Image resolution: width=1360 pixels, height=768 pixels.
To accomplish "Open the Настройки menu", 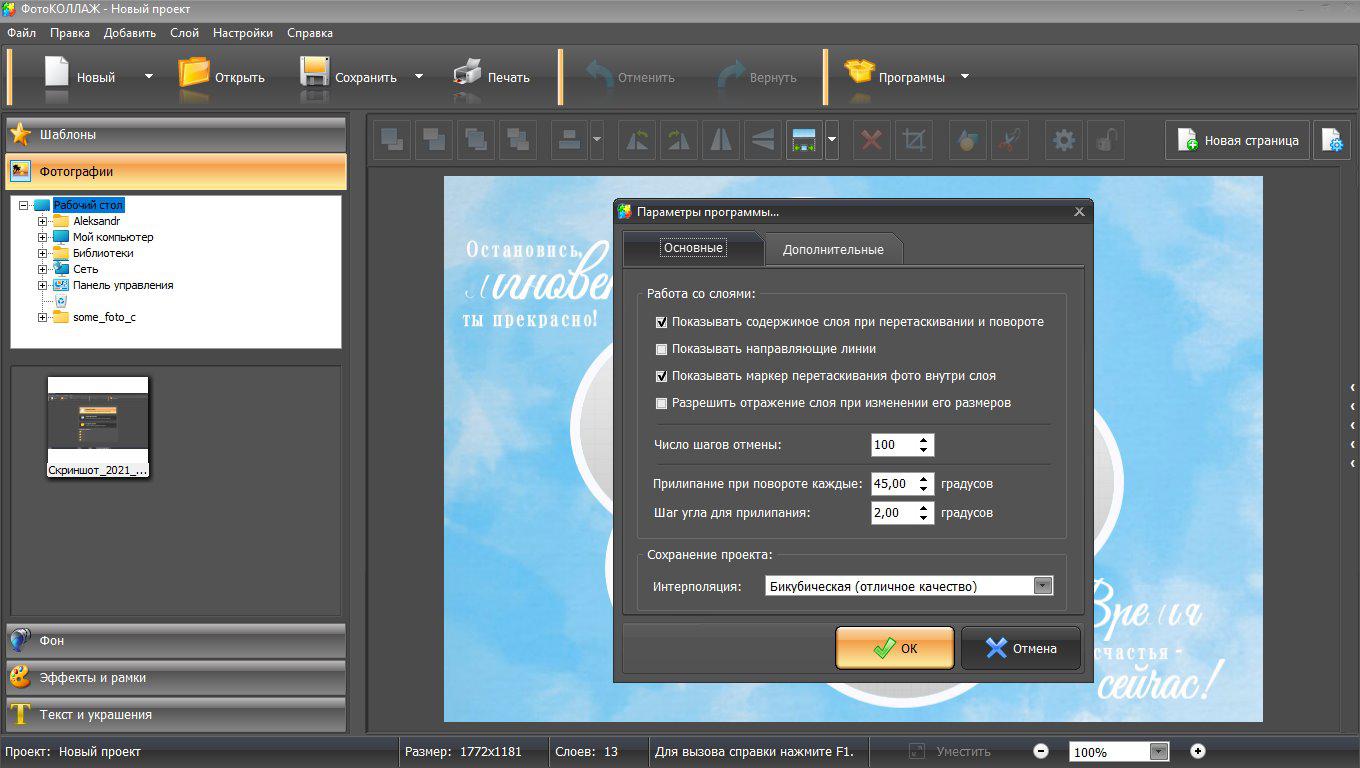I will pos(242,33).
